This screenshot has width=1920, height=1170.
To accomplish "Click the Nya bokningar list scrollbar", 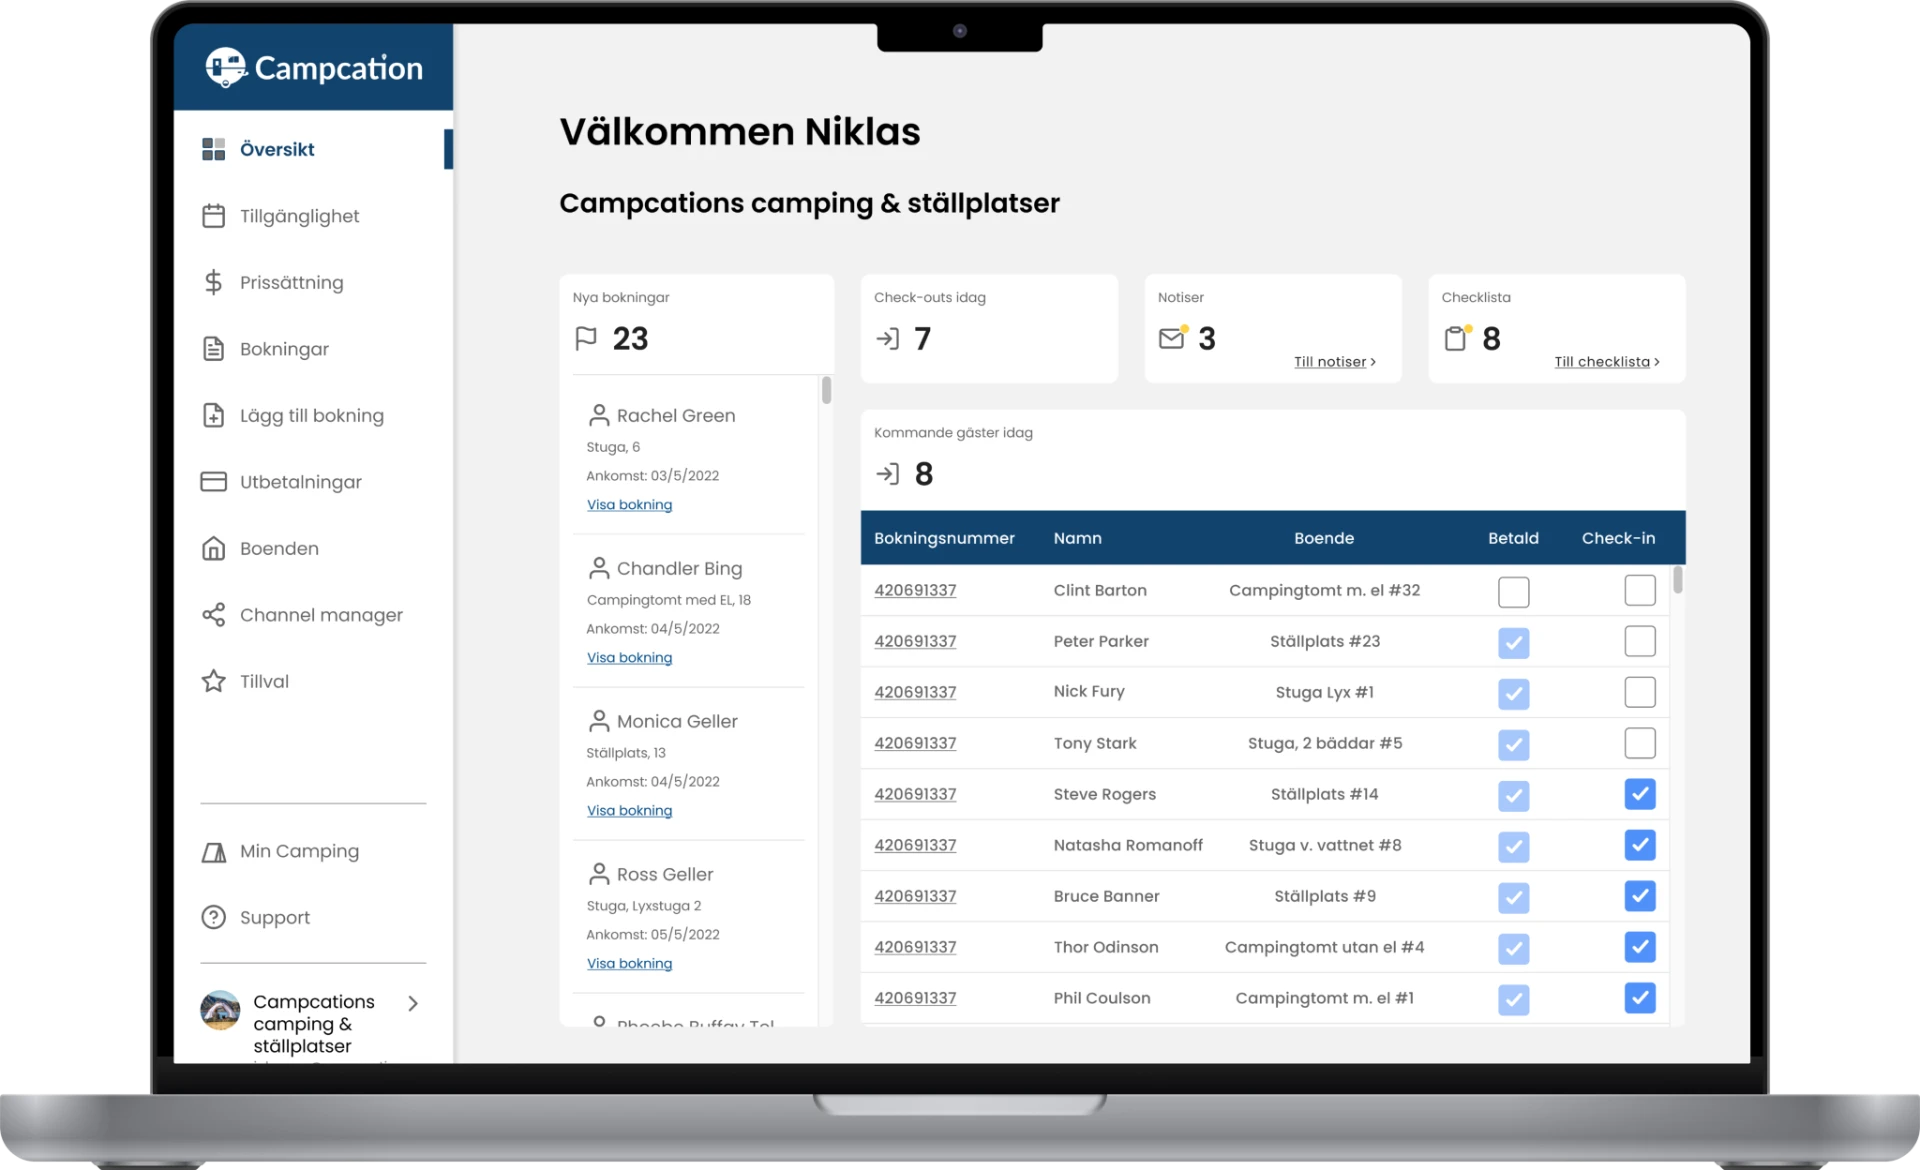I will pos(826,391).
